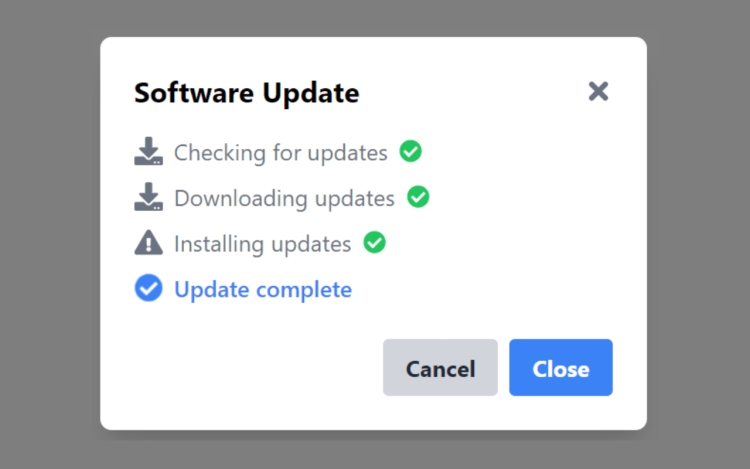Click the download icon beside Downloading updates

tap(148, 196)
